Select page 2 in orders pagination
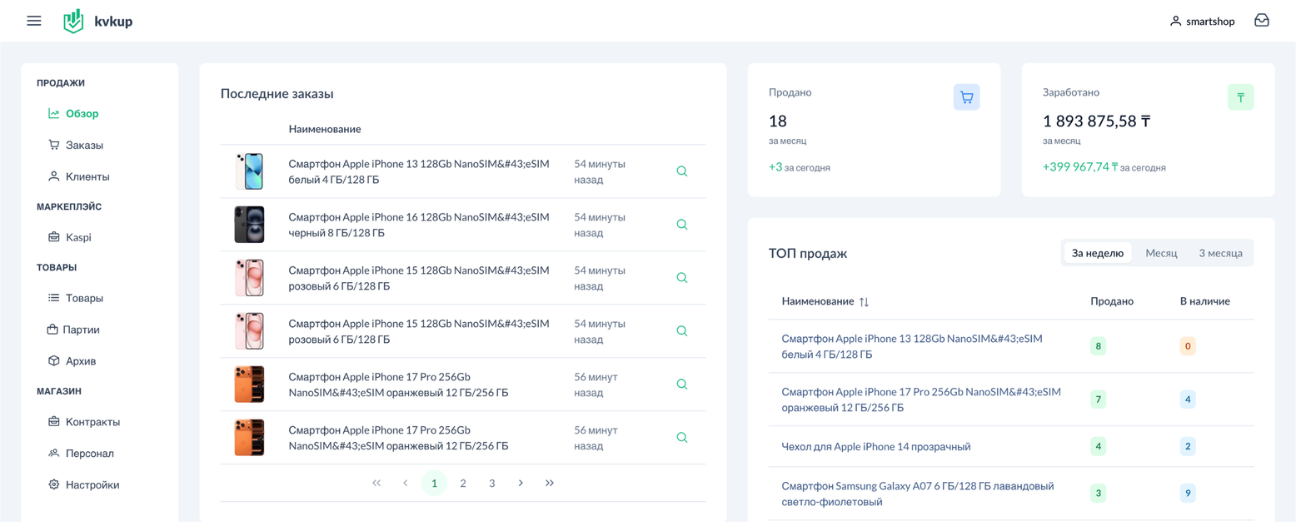The width and height of the screenshot is (1296, 522). click(x=463, y=483)
